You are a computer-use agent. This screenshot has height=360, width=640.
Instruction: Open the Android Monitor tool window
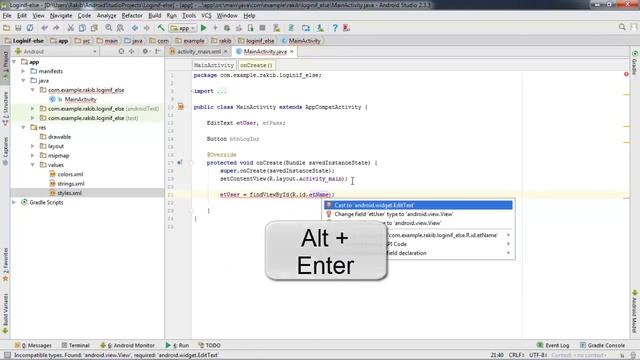point(128,345)
